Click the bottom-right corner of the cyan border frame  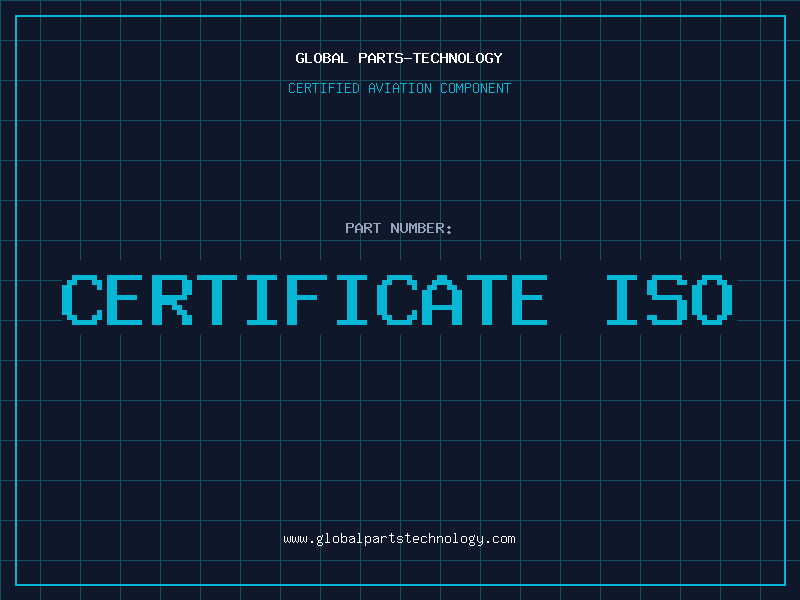point(784,584)
